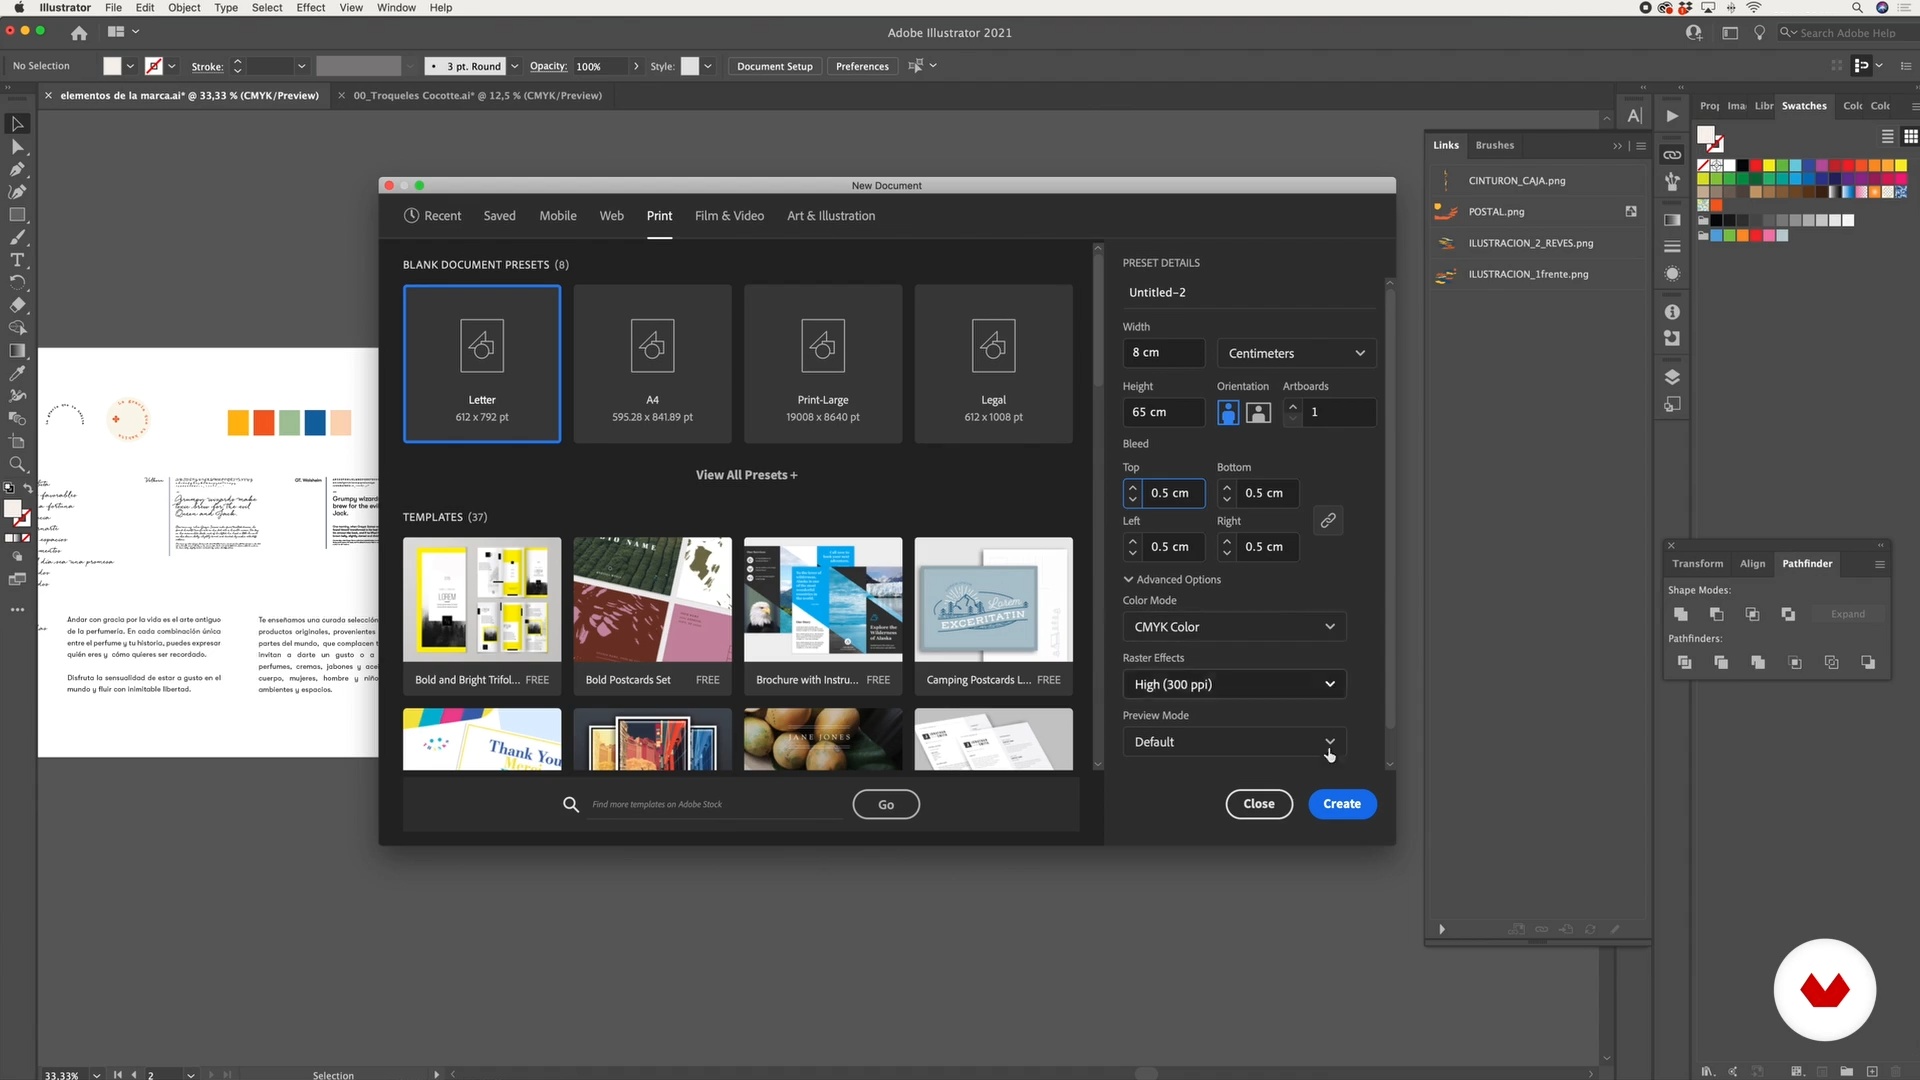Click the bleed link constrain icon
Screen dimensions: 1920x1080
point(1328,520)
